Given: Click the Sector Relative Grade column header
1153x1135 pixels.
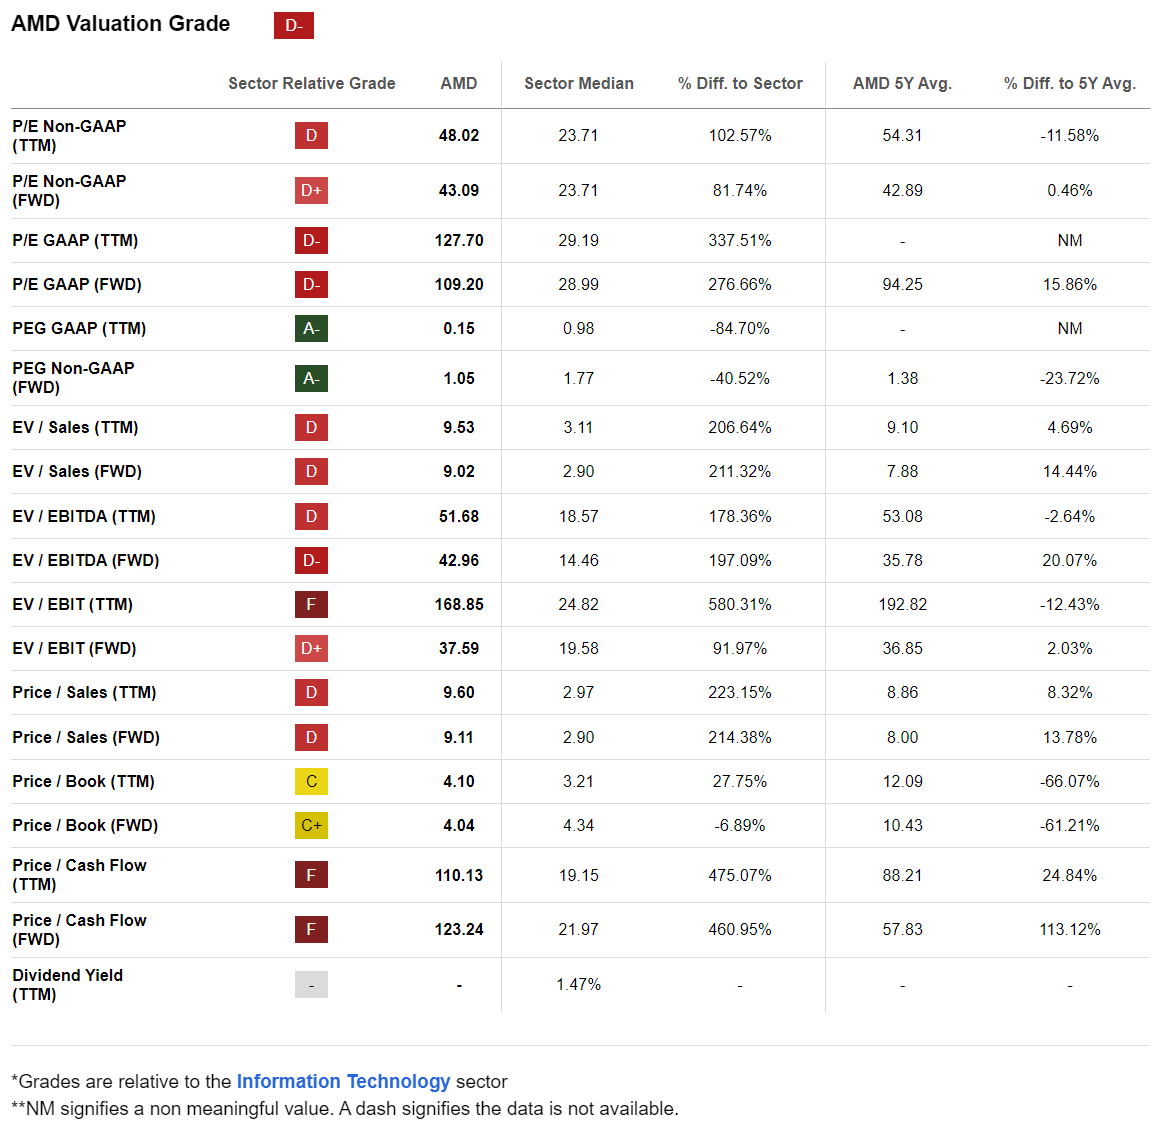Looking at the screenshot, I should point(311,83).
